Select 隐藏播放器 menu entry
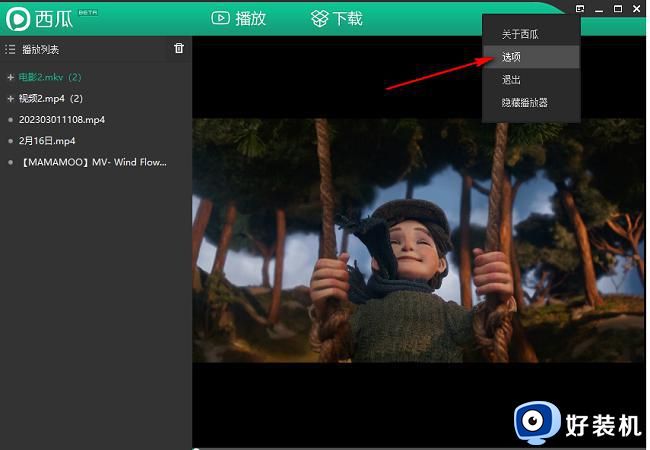This screenshot has height=450, width=650. coord(531,102)
